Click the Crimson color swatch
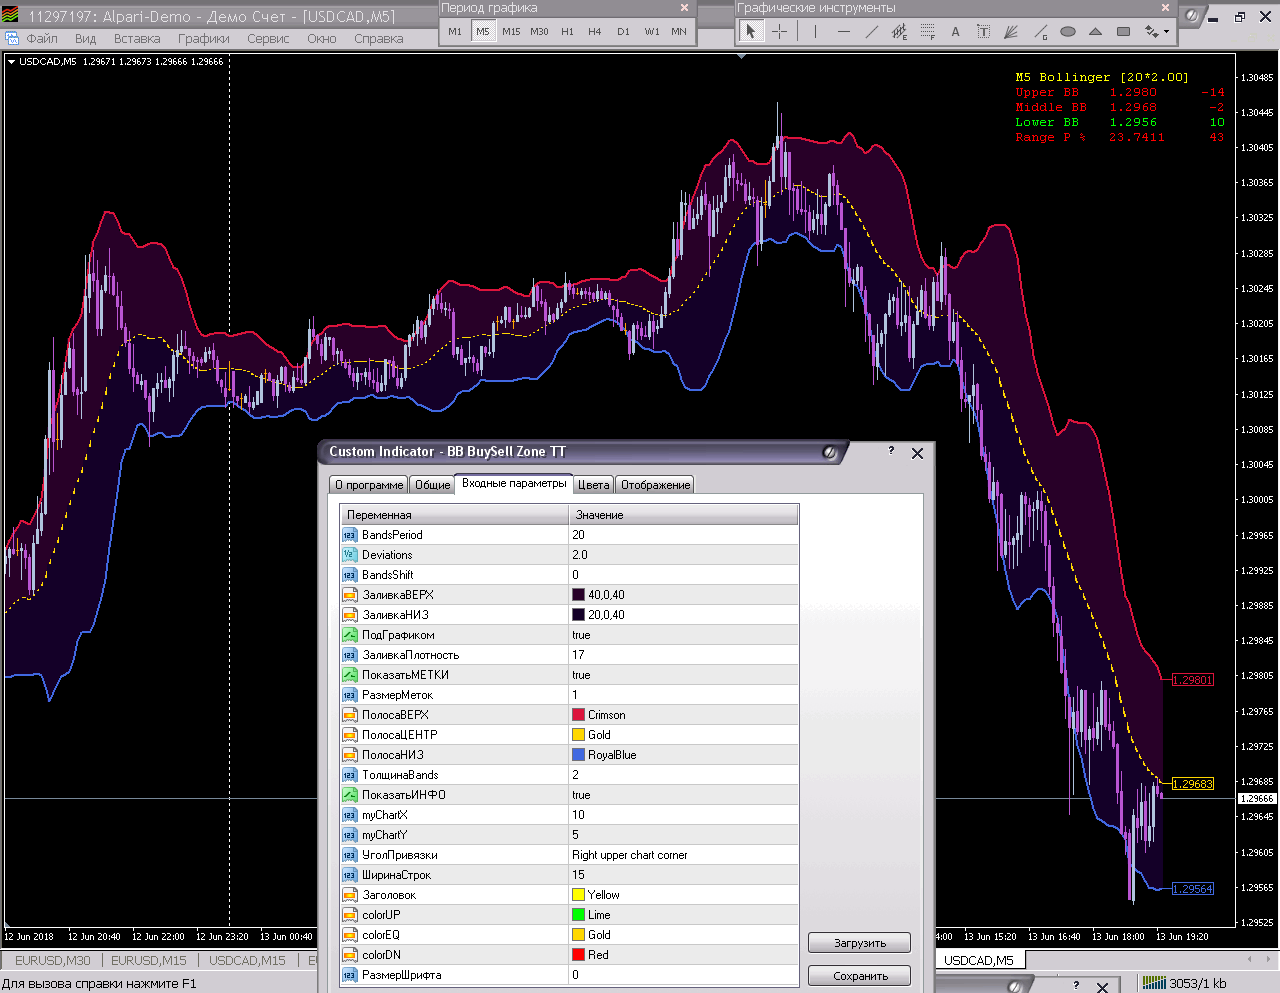Image resolution: width=1280 pixels, height=993 pixels. [578, 715]
